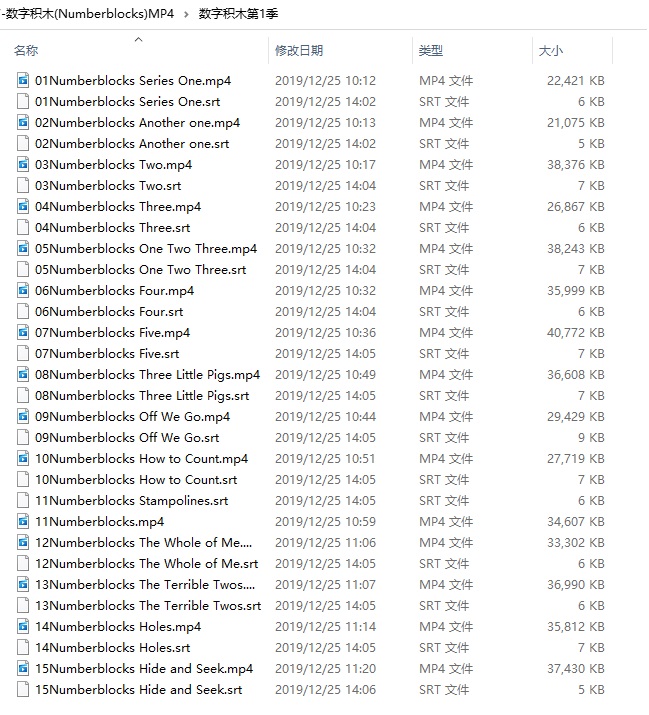This screenshot has height=715, width=649.
Task: Click the file icon for 11Numberblocks Stampolines.srt
Action: 24,500
